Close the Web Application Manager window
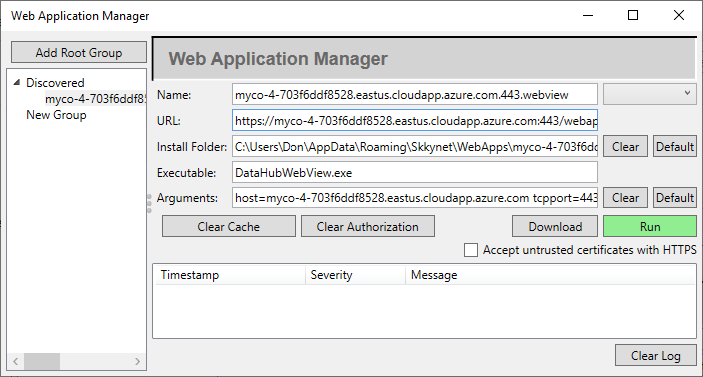 (x=679, y=15)
